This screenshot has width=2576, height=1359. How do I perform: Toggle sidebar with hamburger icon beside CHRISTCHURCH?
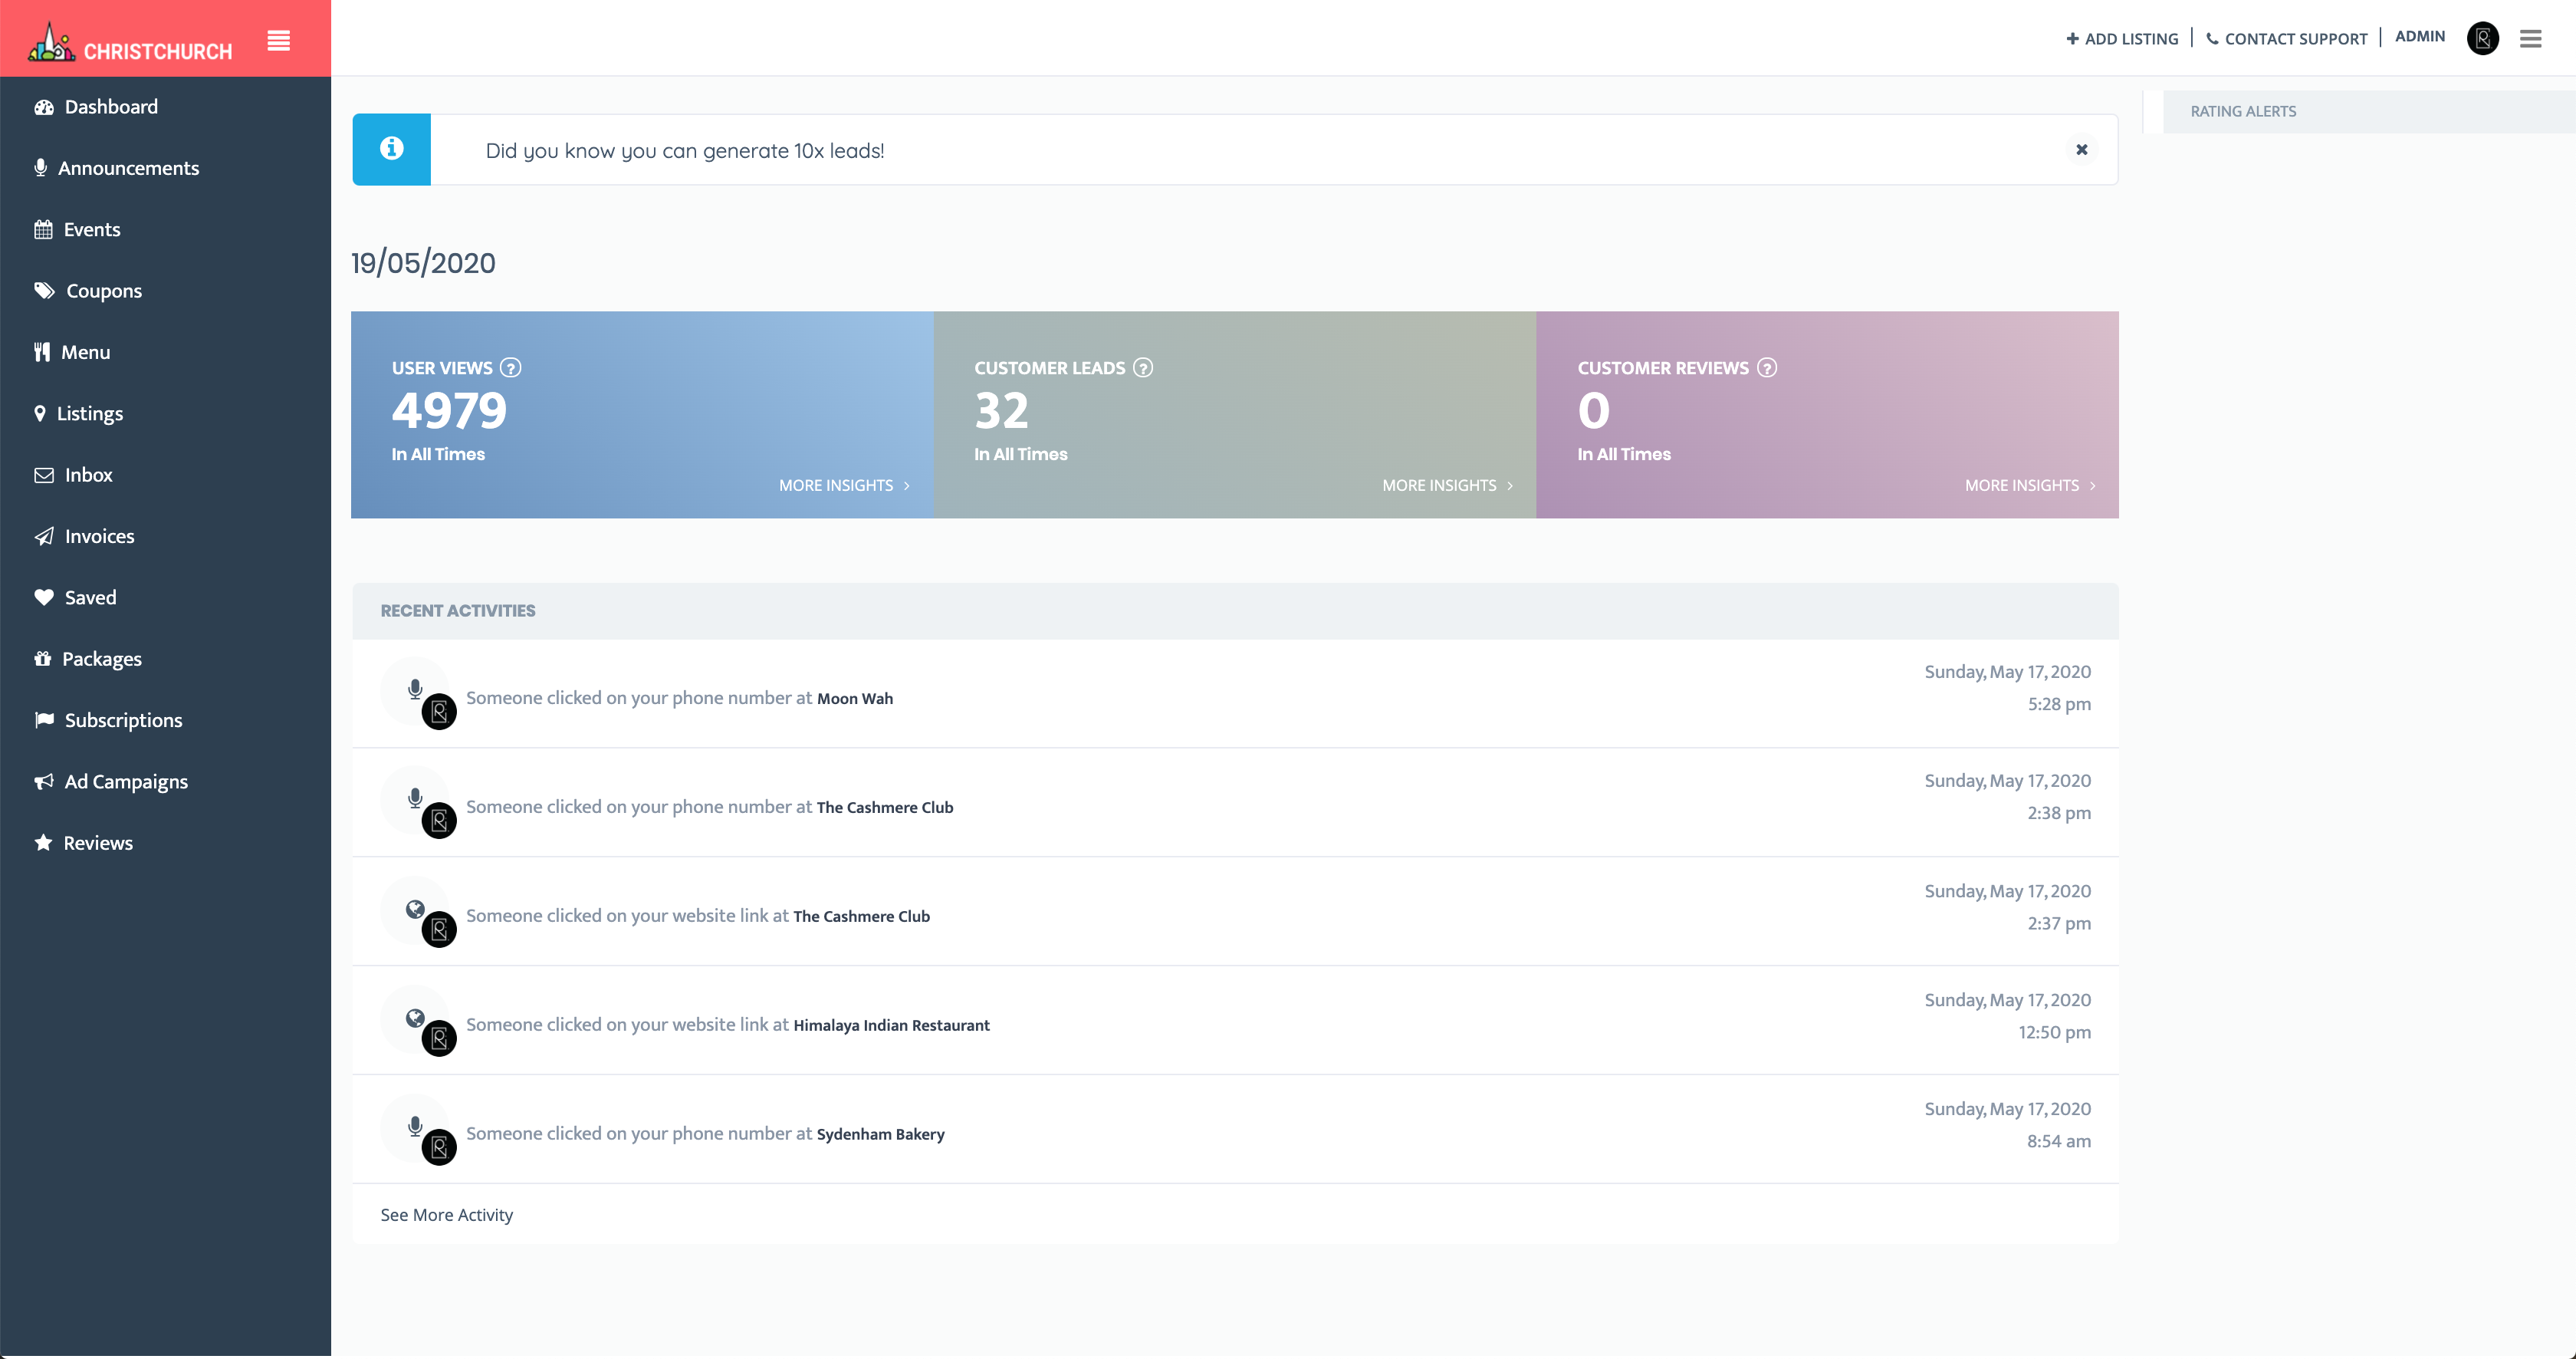point(279,41)
